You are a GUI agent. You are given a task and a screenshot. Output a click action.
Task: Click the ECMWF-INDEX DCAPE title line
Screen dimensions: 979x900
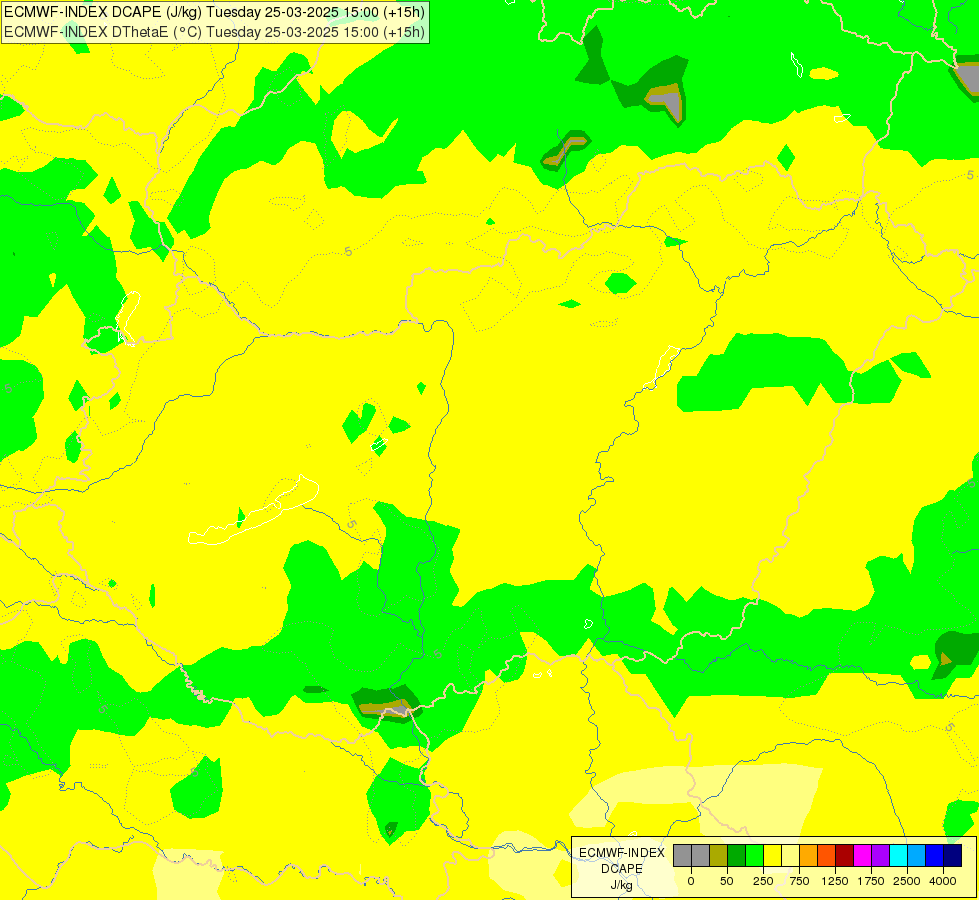[x=214, y=11]
